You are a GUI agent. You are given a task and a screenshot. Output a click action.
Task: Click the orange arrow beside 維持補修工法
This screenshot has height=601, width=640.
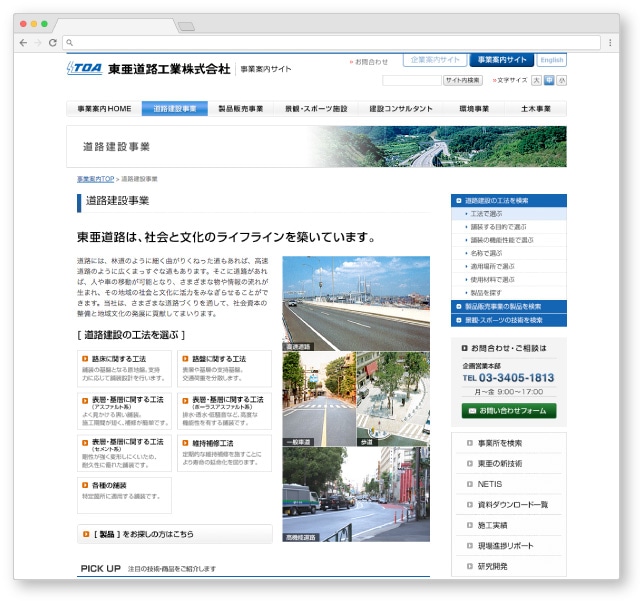185,443
